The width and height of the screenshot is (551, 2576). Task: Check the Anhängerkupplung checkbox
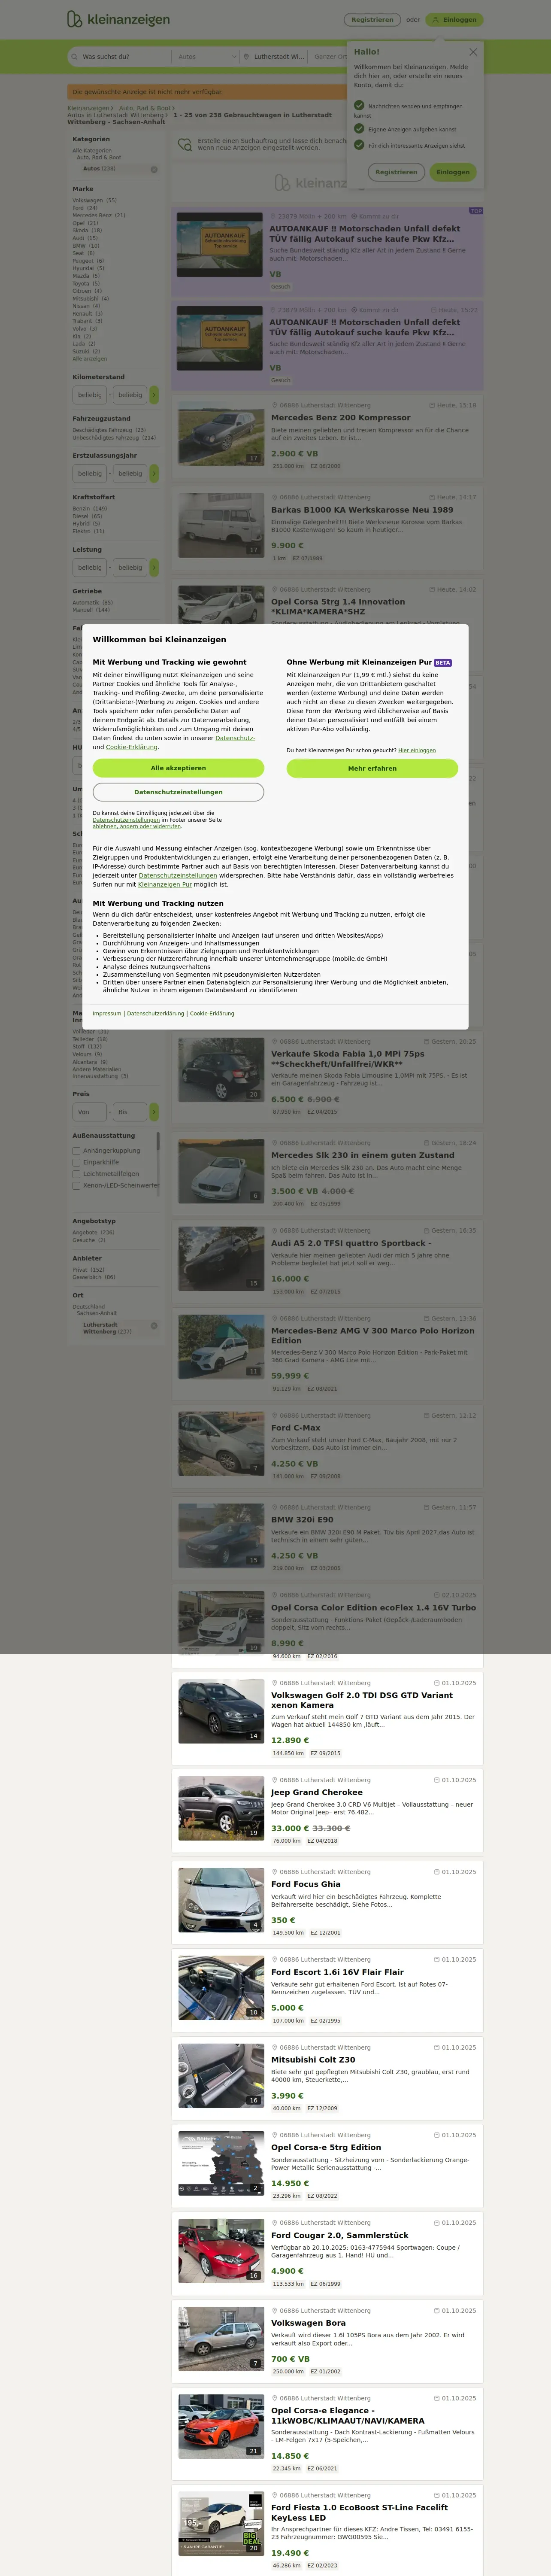pos(76,1151)
